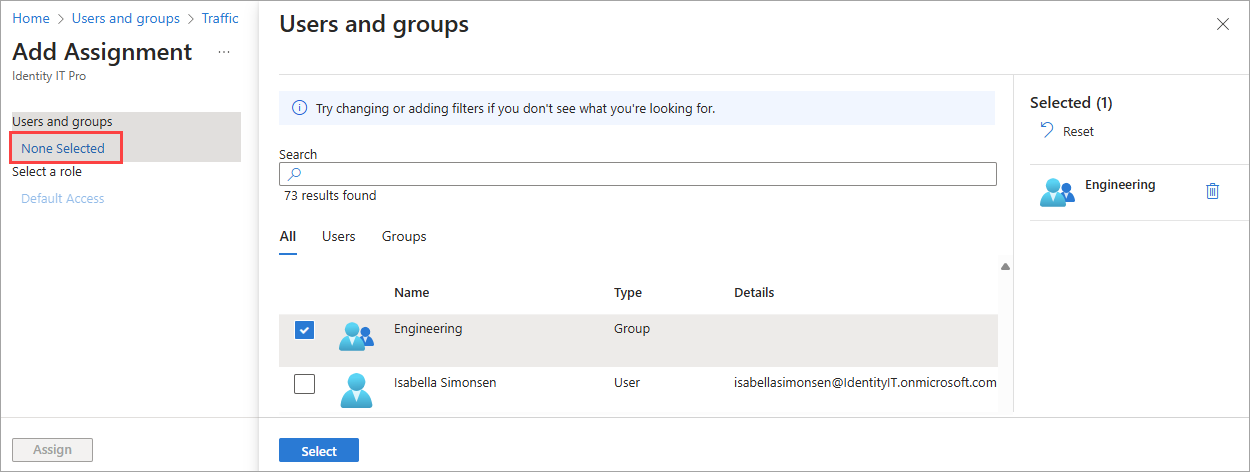
Task: Go to Home breadcrumb
Action: [31, 18]
